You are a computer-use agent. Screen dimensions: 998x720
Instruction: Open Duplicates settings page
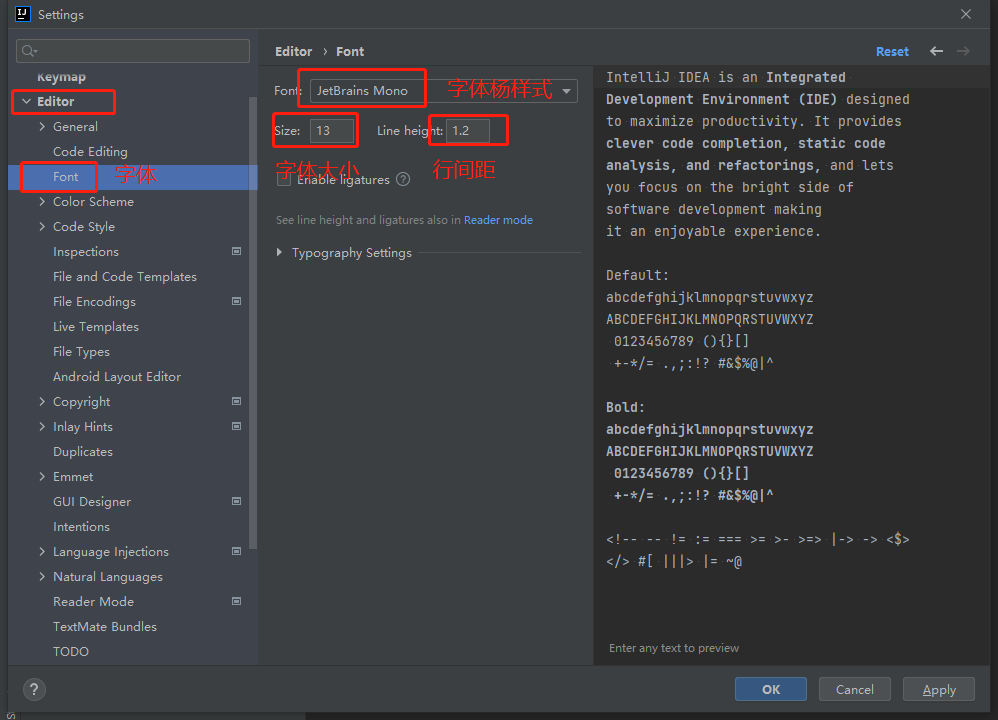click(x=83, y=451)
